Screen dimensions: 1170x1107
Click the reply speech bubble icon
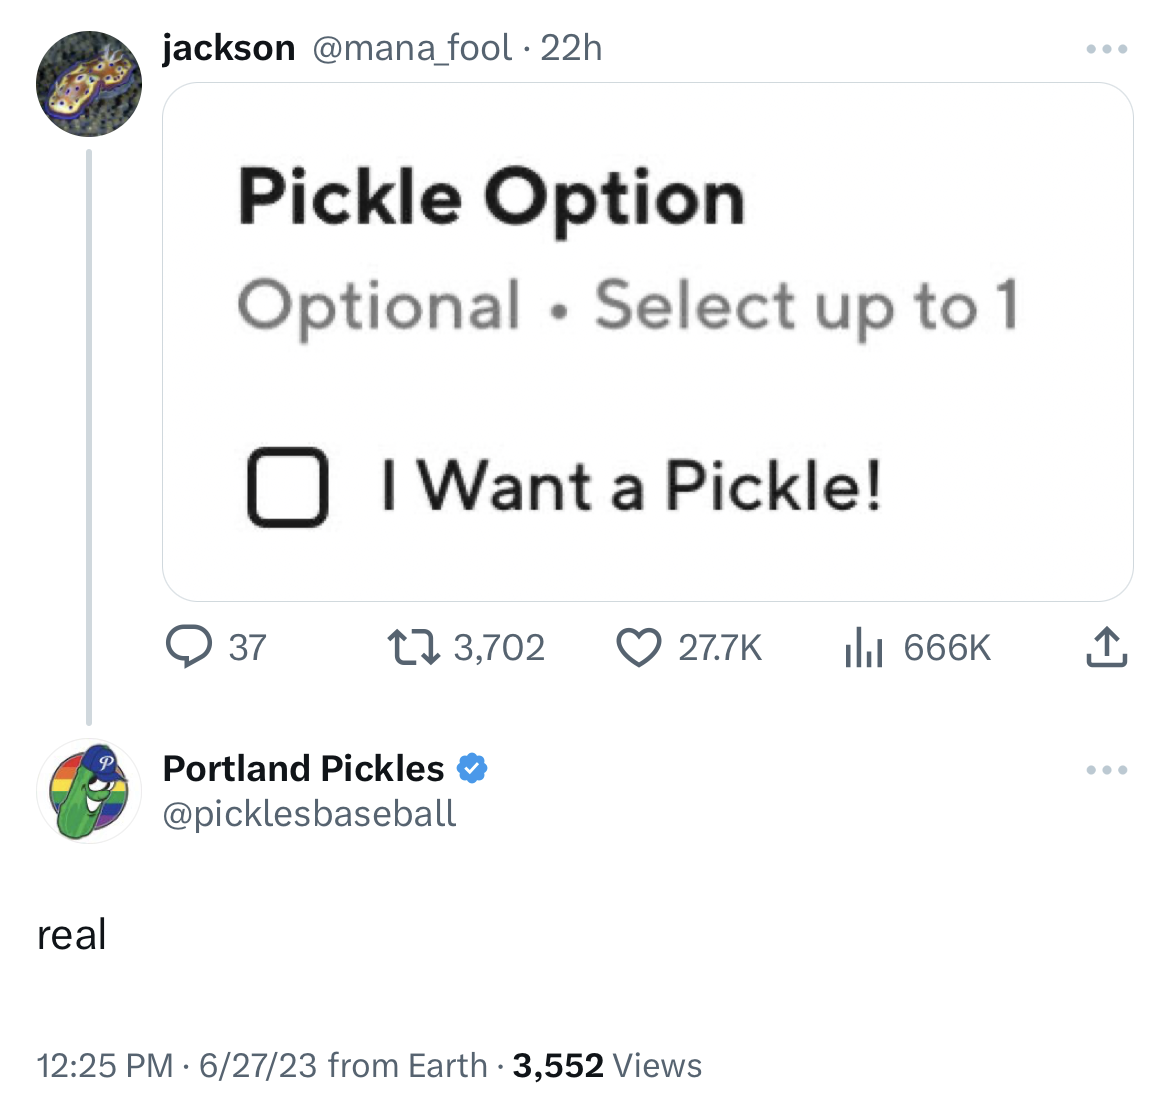tap(188, 647)
